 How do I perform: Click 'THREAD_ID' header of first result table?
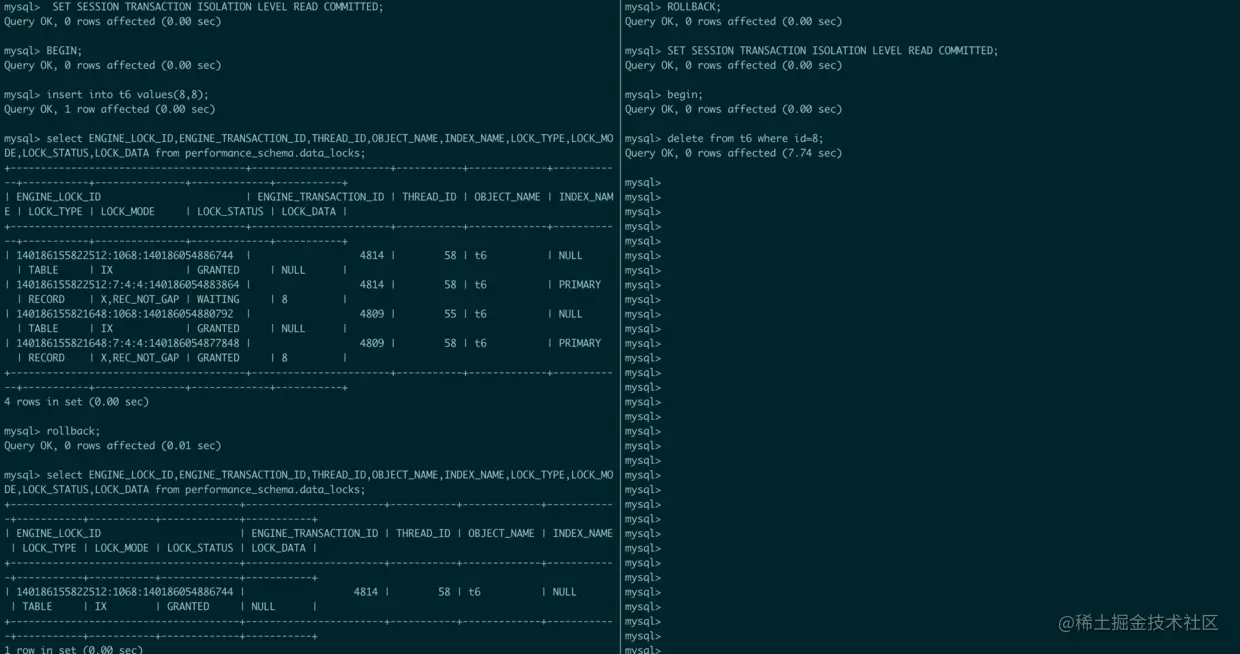pos(429,197)
